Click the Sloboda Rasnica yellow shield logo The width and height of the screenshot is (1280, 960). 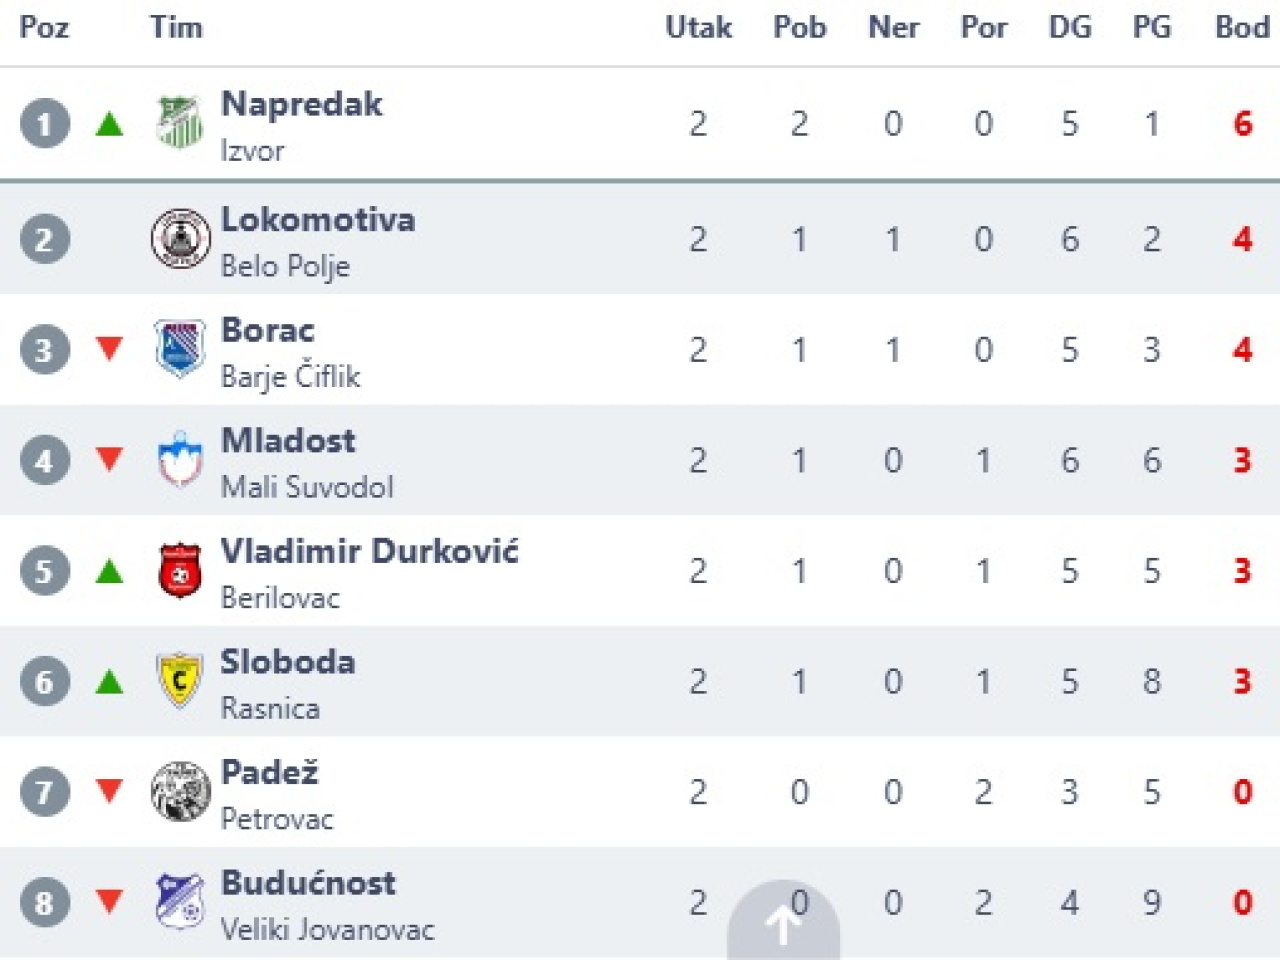pyautogui.click(x=180, y=681)
